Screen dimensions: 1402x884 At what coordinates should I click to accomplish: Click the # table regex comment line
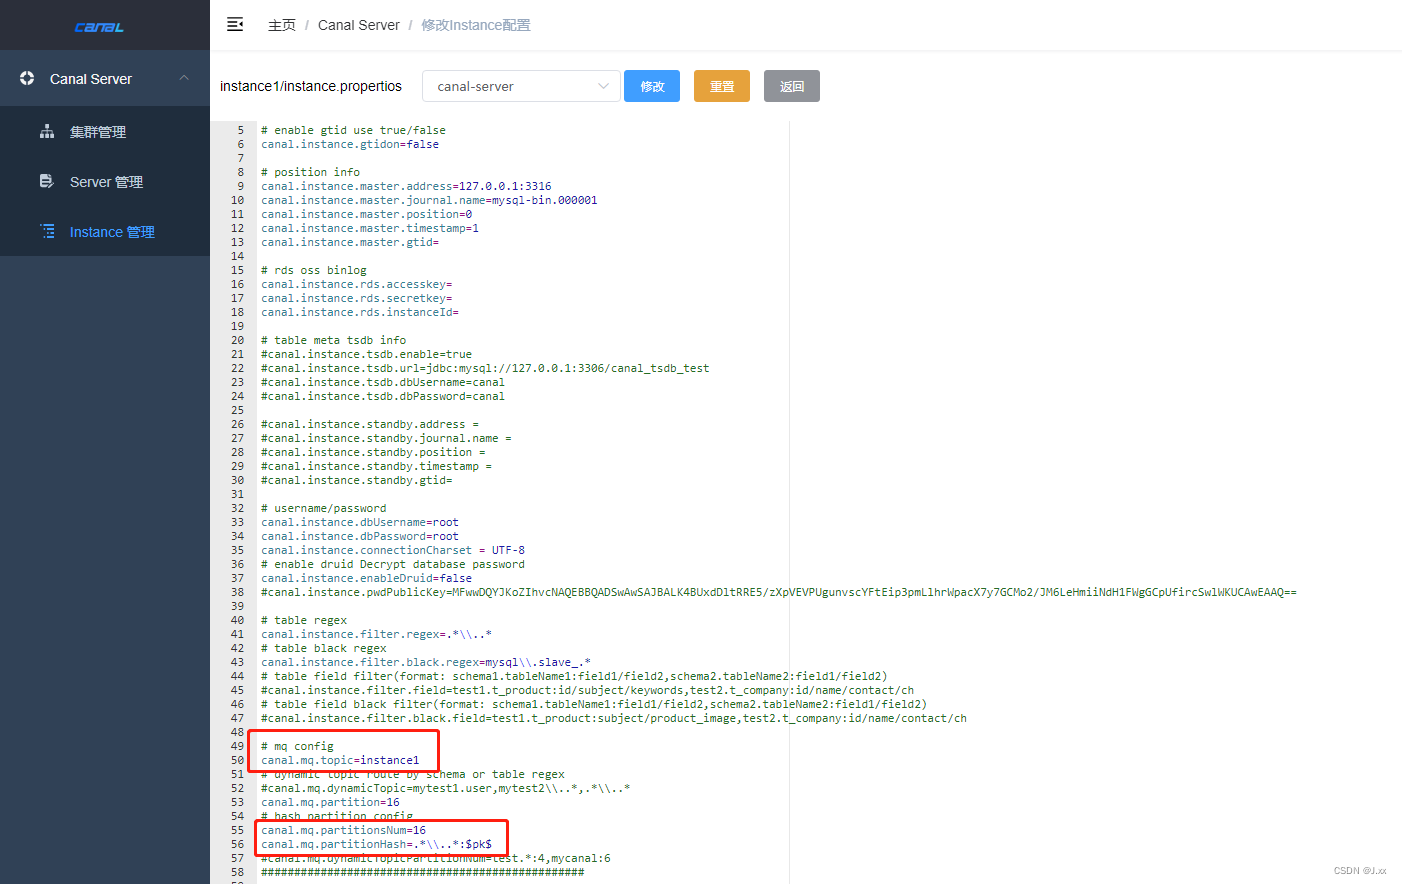304,620
